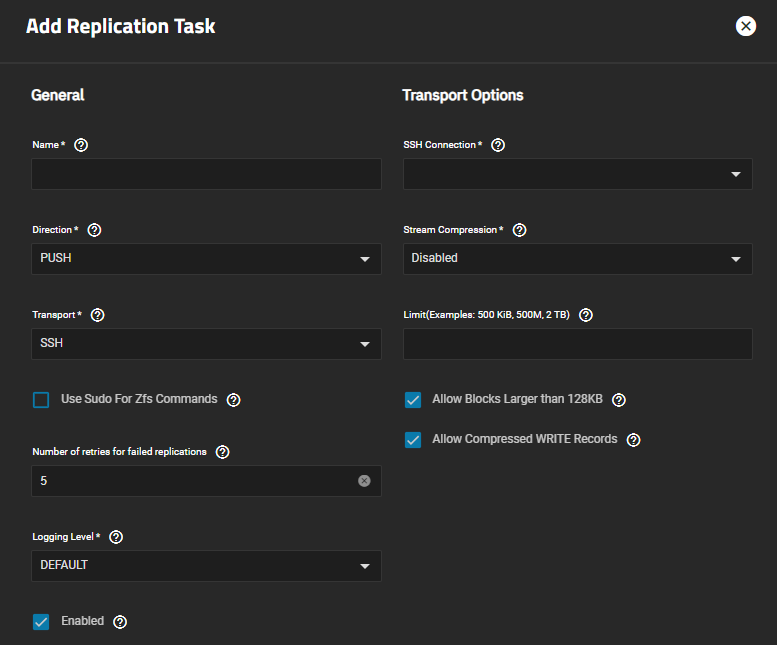The image size is (777, 645).
Task: Close the Add Replication Task panel
Action: click(746, 27)
